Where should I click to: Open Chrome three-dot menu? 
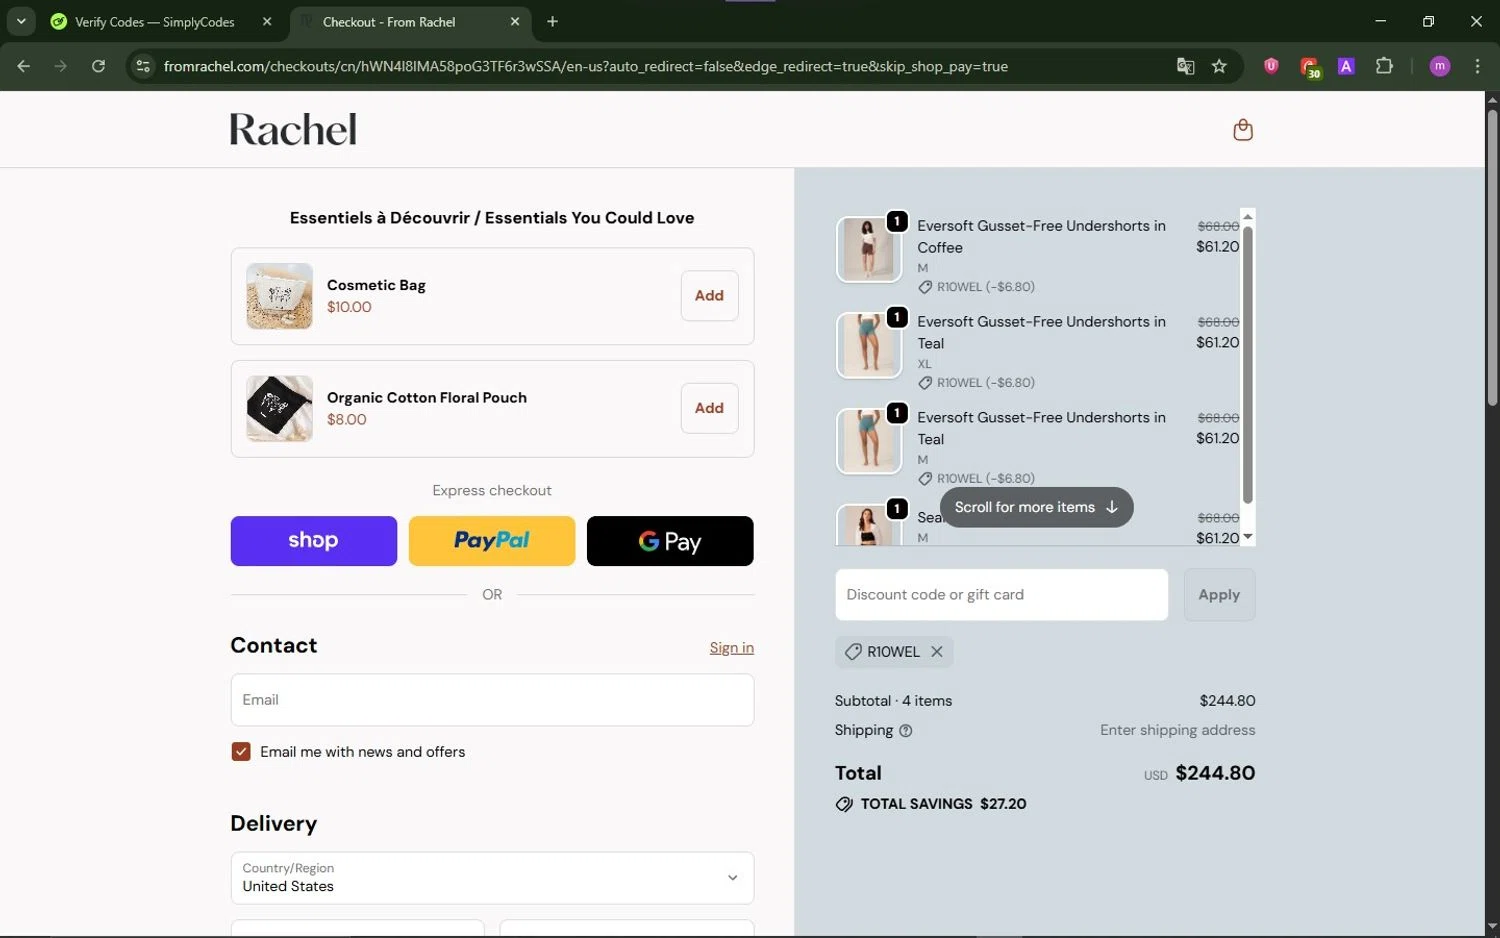coord(1477,66)
